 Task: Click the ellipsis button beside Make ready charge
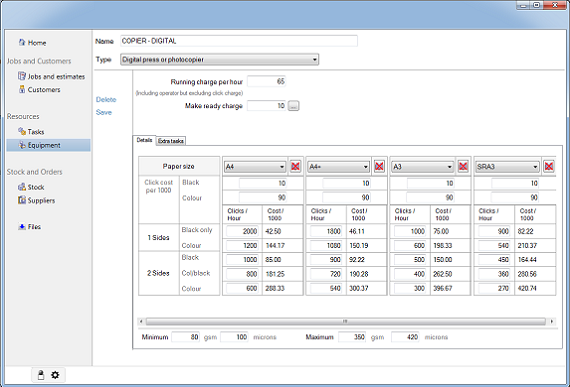(x=294, y=106)
